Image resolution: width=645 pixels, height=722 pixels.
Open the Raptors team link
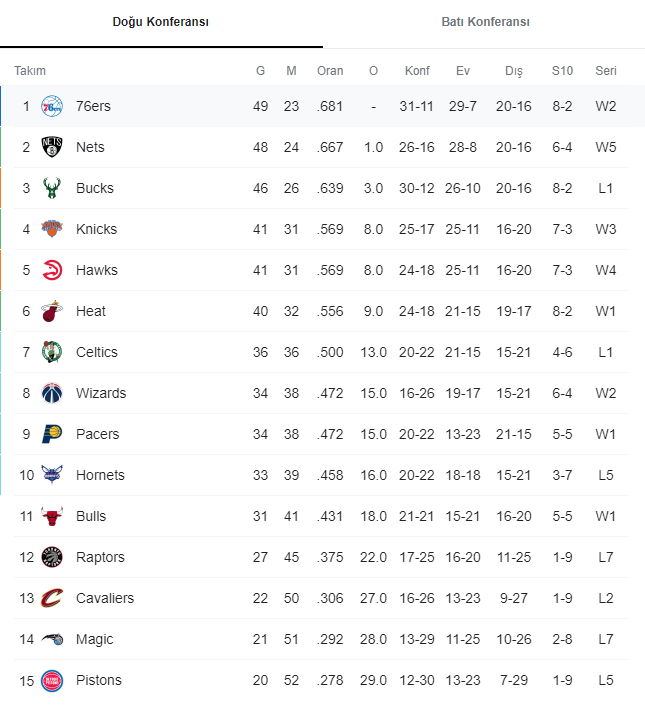click(100, 557)
